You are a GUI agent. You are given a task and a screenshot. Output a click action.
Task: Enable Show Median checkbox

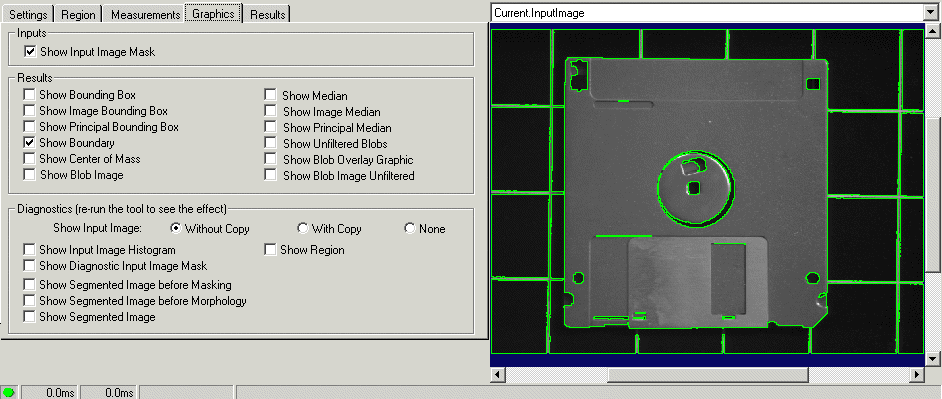270,95
